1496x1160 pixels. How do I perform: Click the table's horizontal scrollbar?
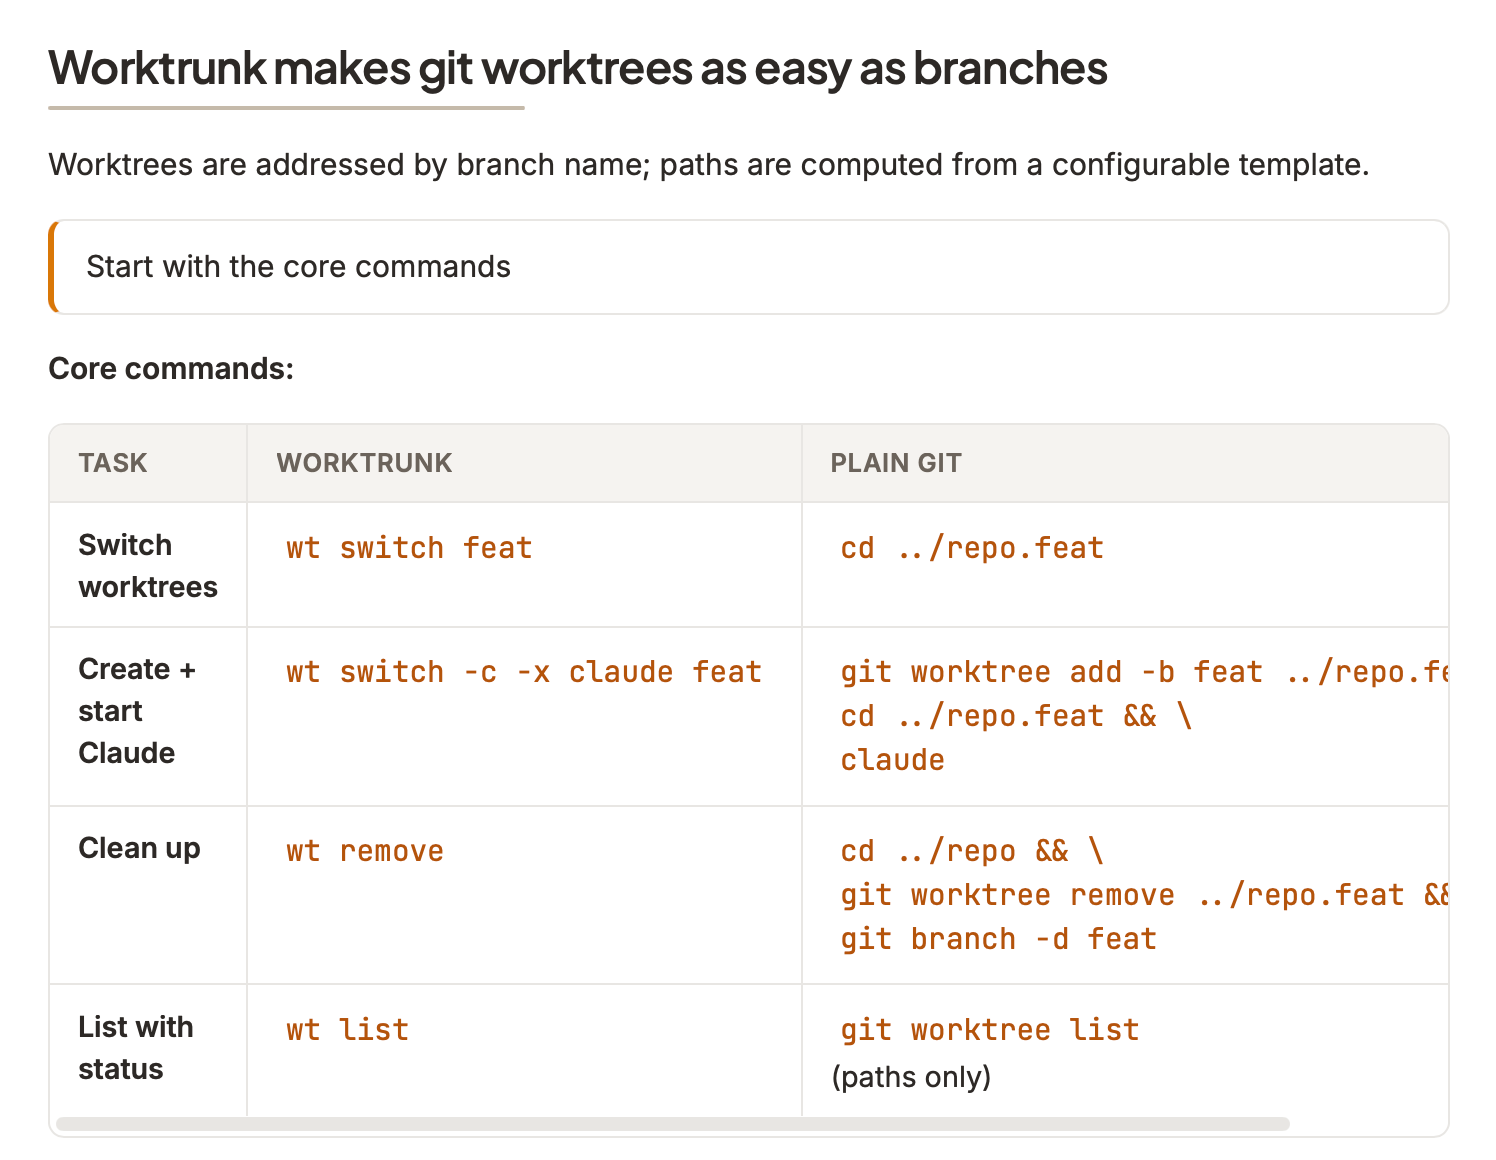tap(672, 1124)
